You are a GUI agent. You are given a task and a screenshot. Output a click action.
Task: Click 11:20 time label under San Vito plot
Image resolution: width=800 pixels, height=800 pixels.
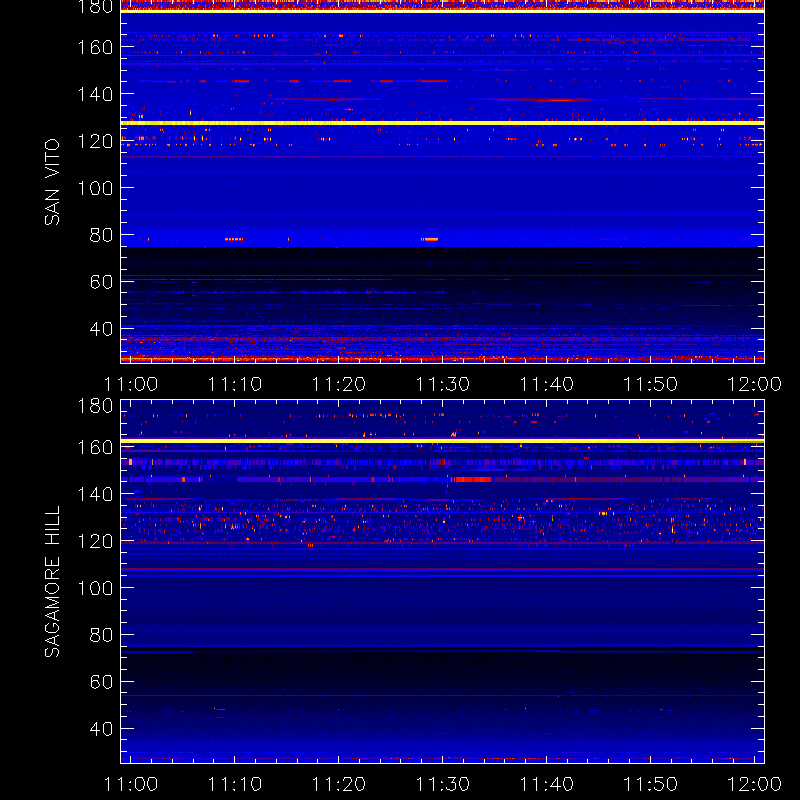[339, 384]
